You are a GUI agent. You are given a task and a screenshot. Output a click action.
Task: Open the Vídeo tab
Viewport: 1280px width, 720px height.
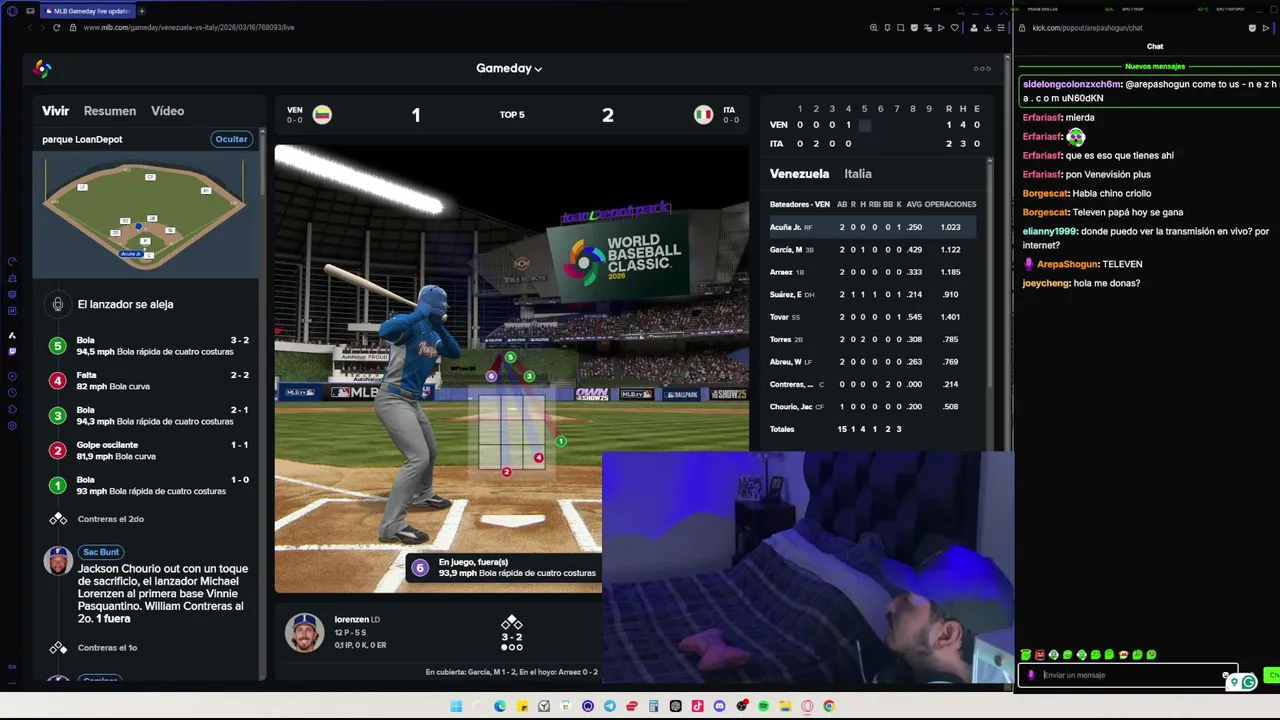[167, 111]
